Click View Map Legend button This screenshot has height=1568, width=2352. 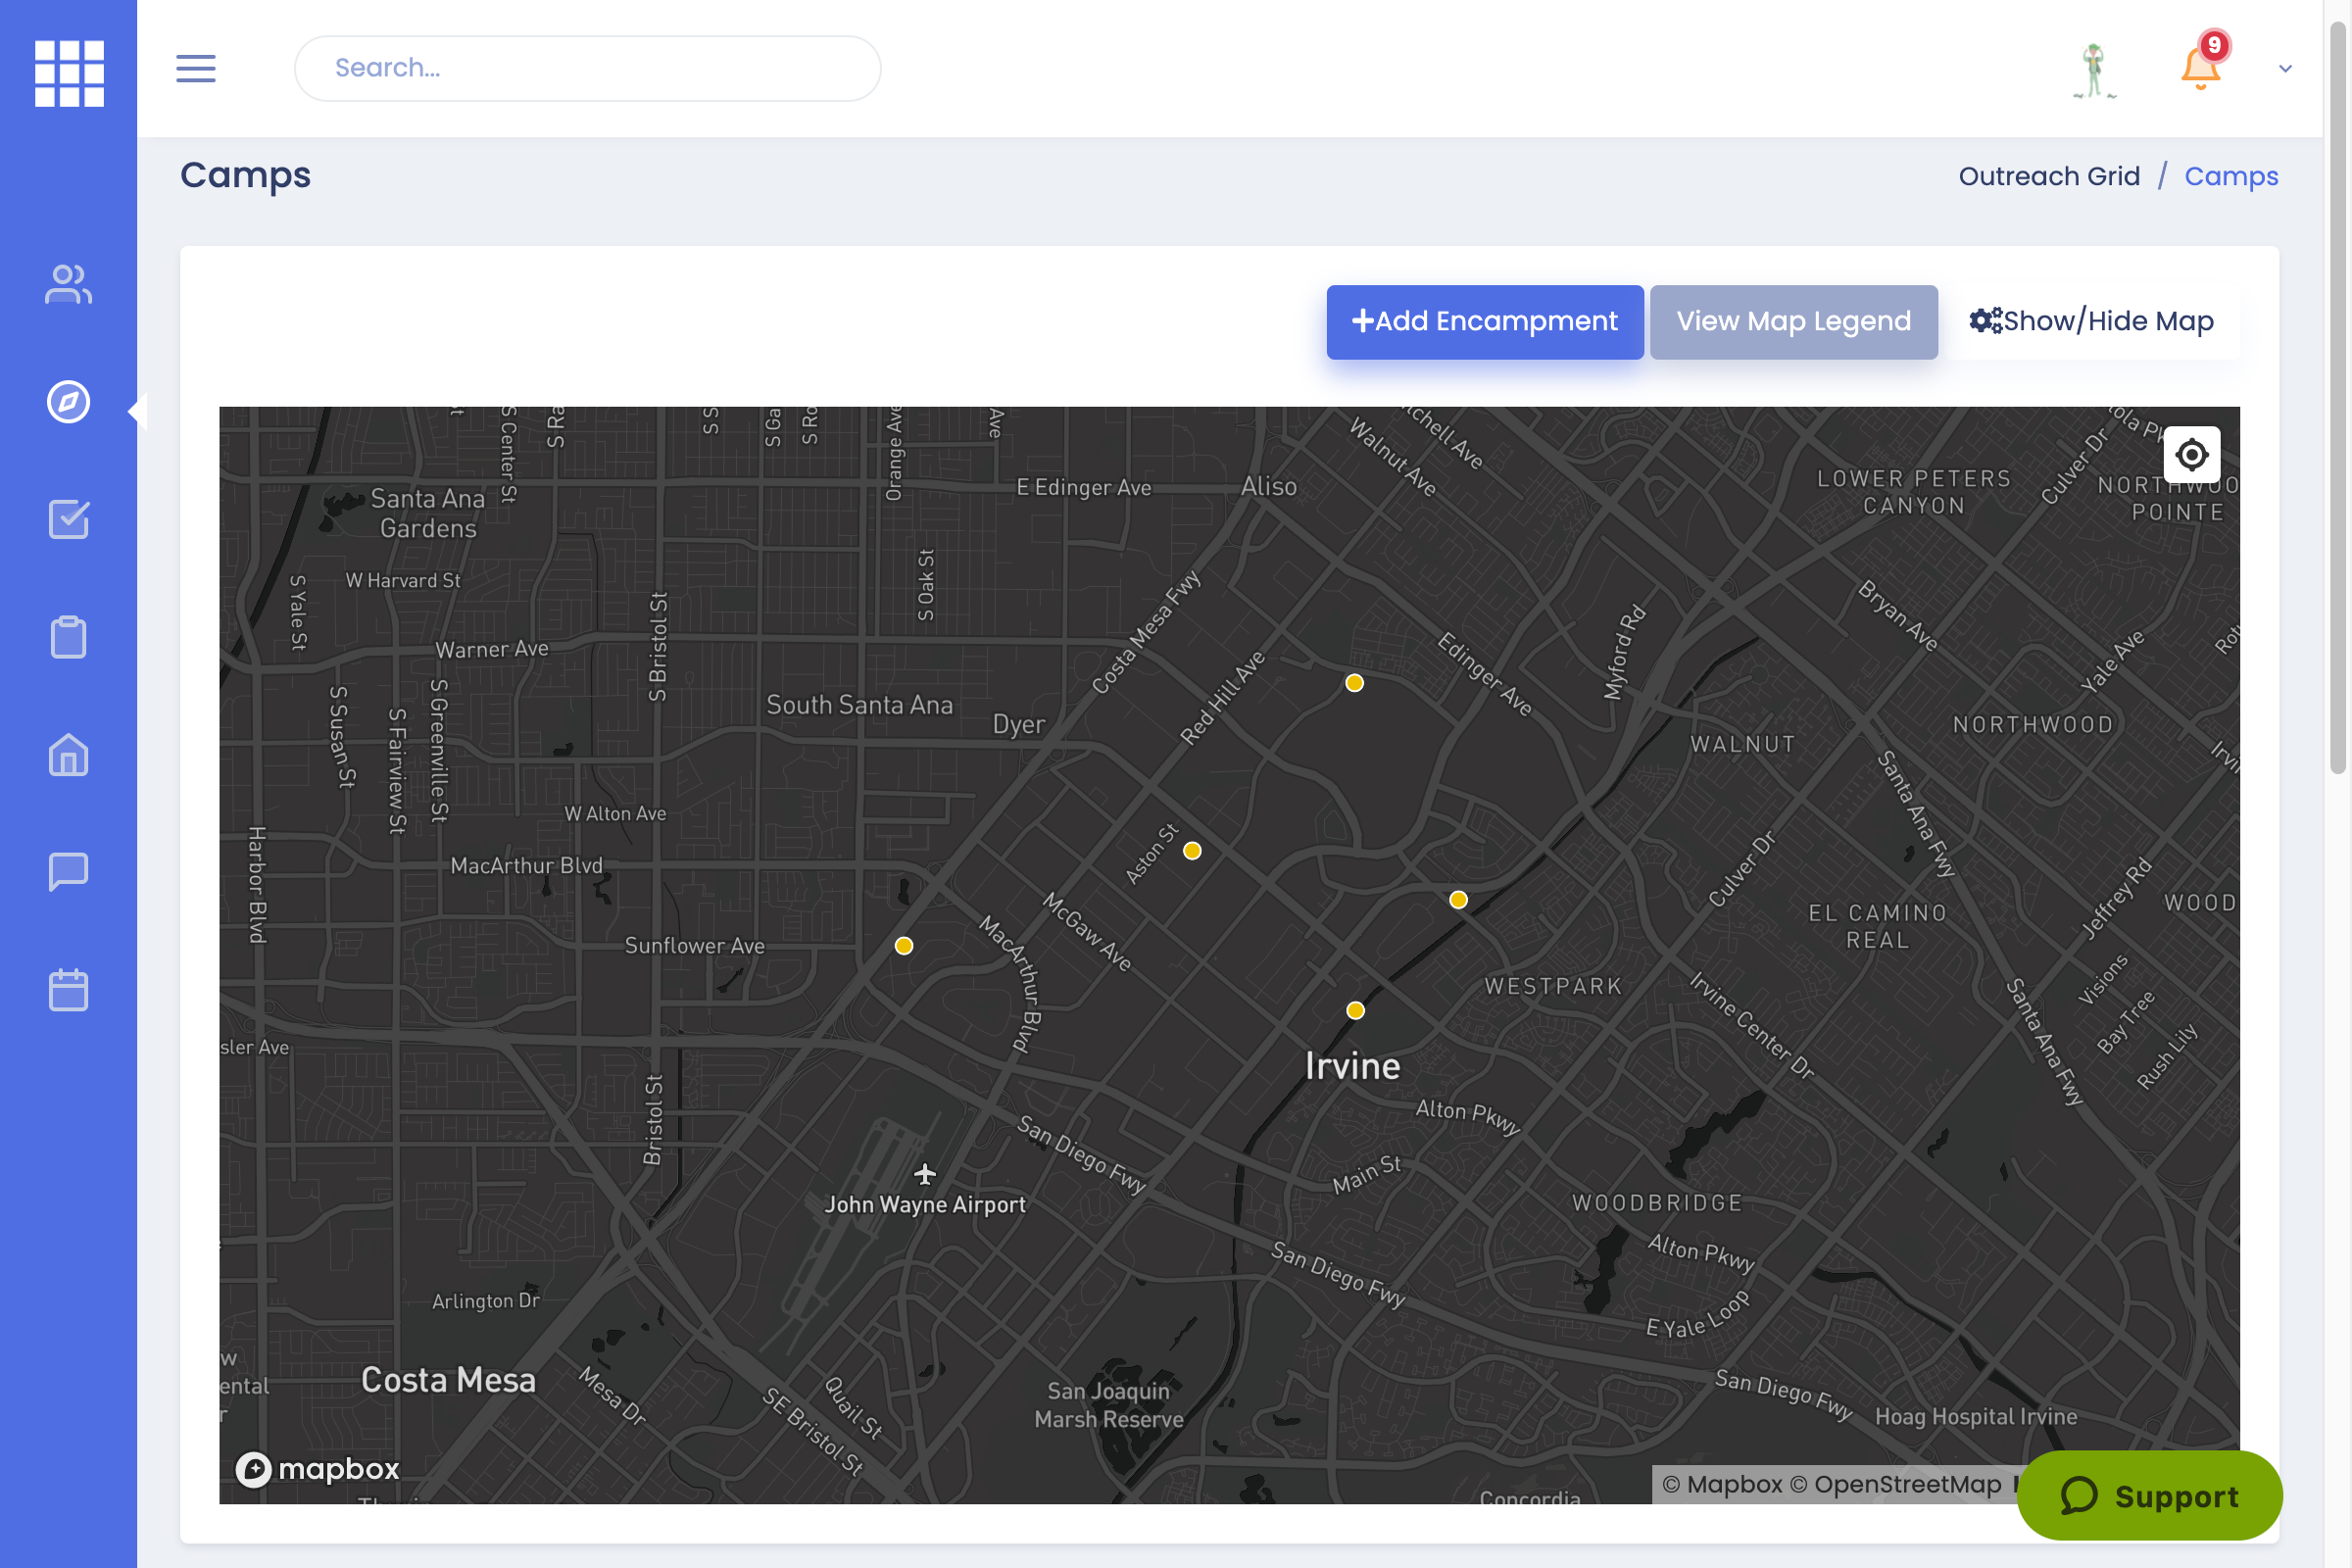tap(1793, 321)
